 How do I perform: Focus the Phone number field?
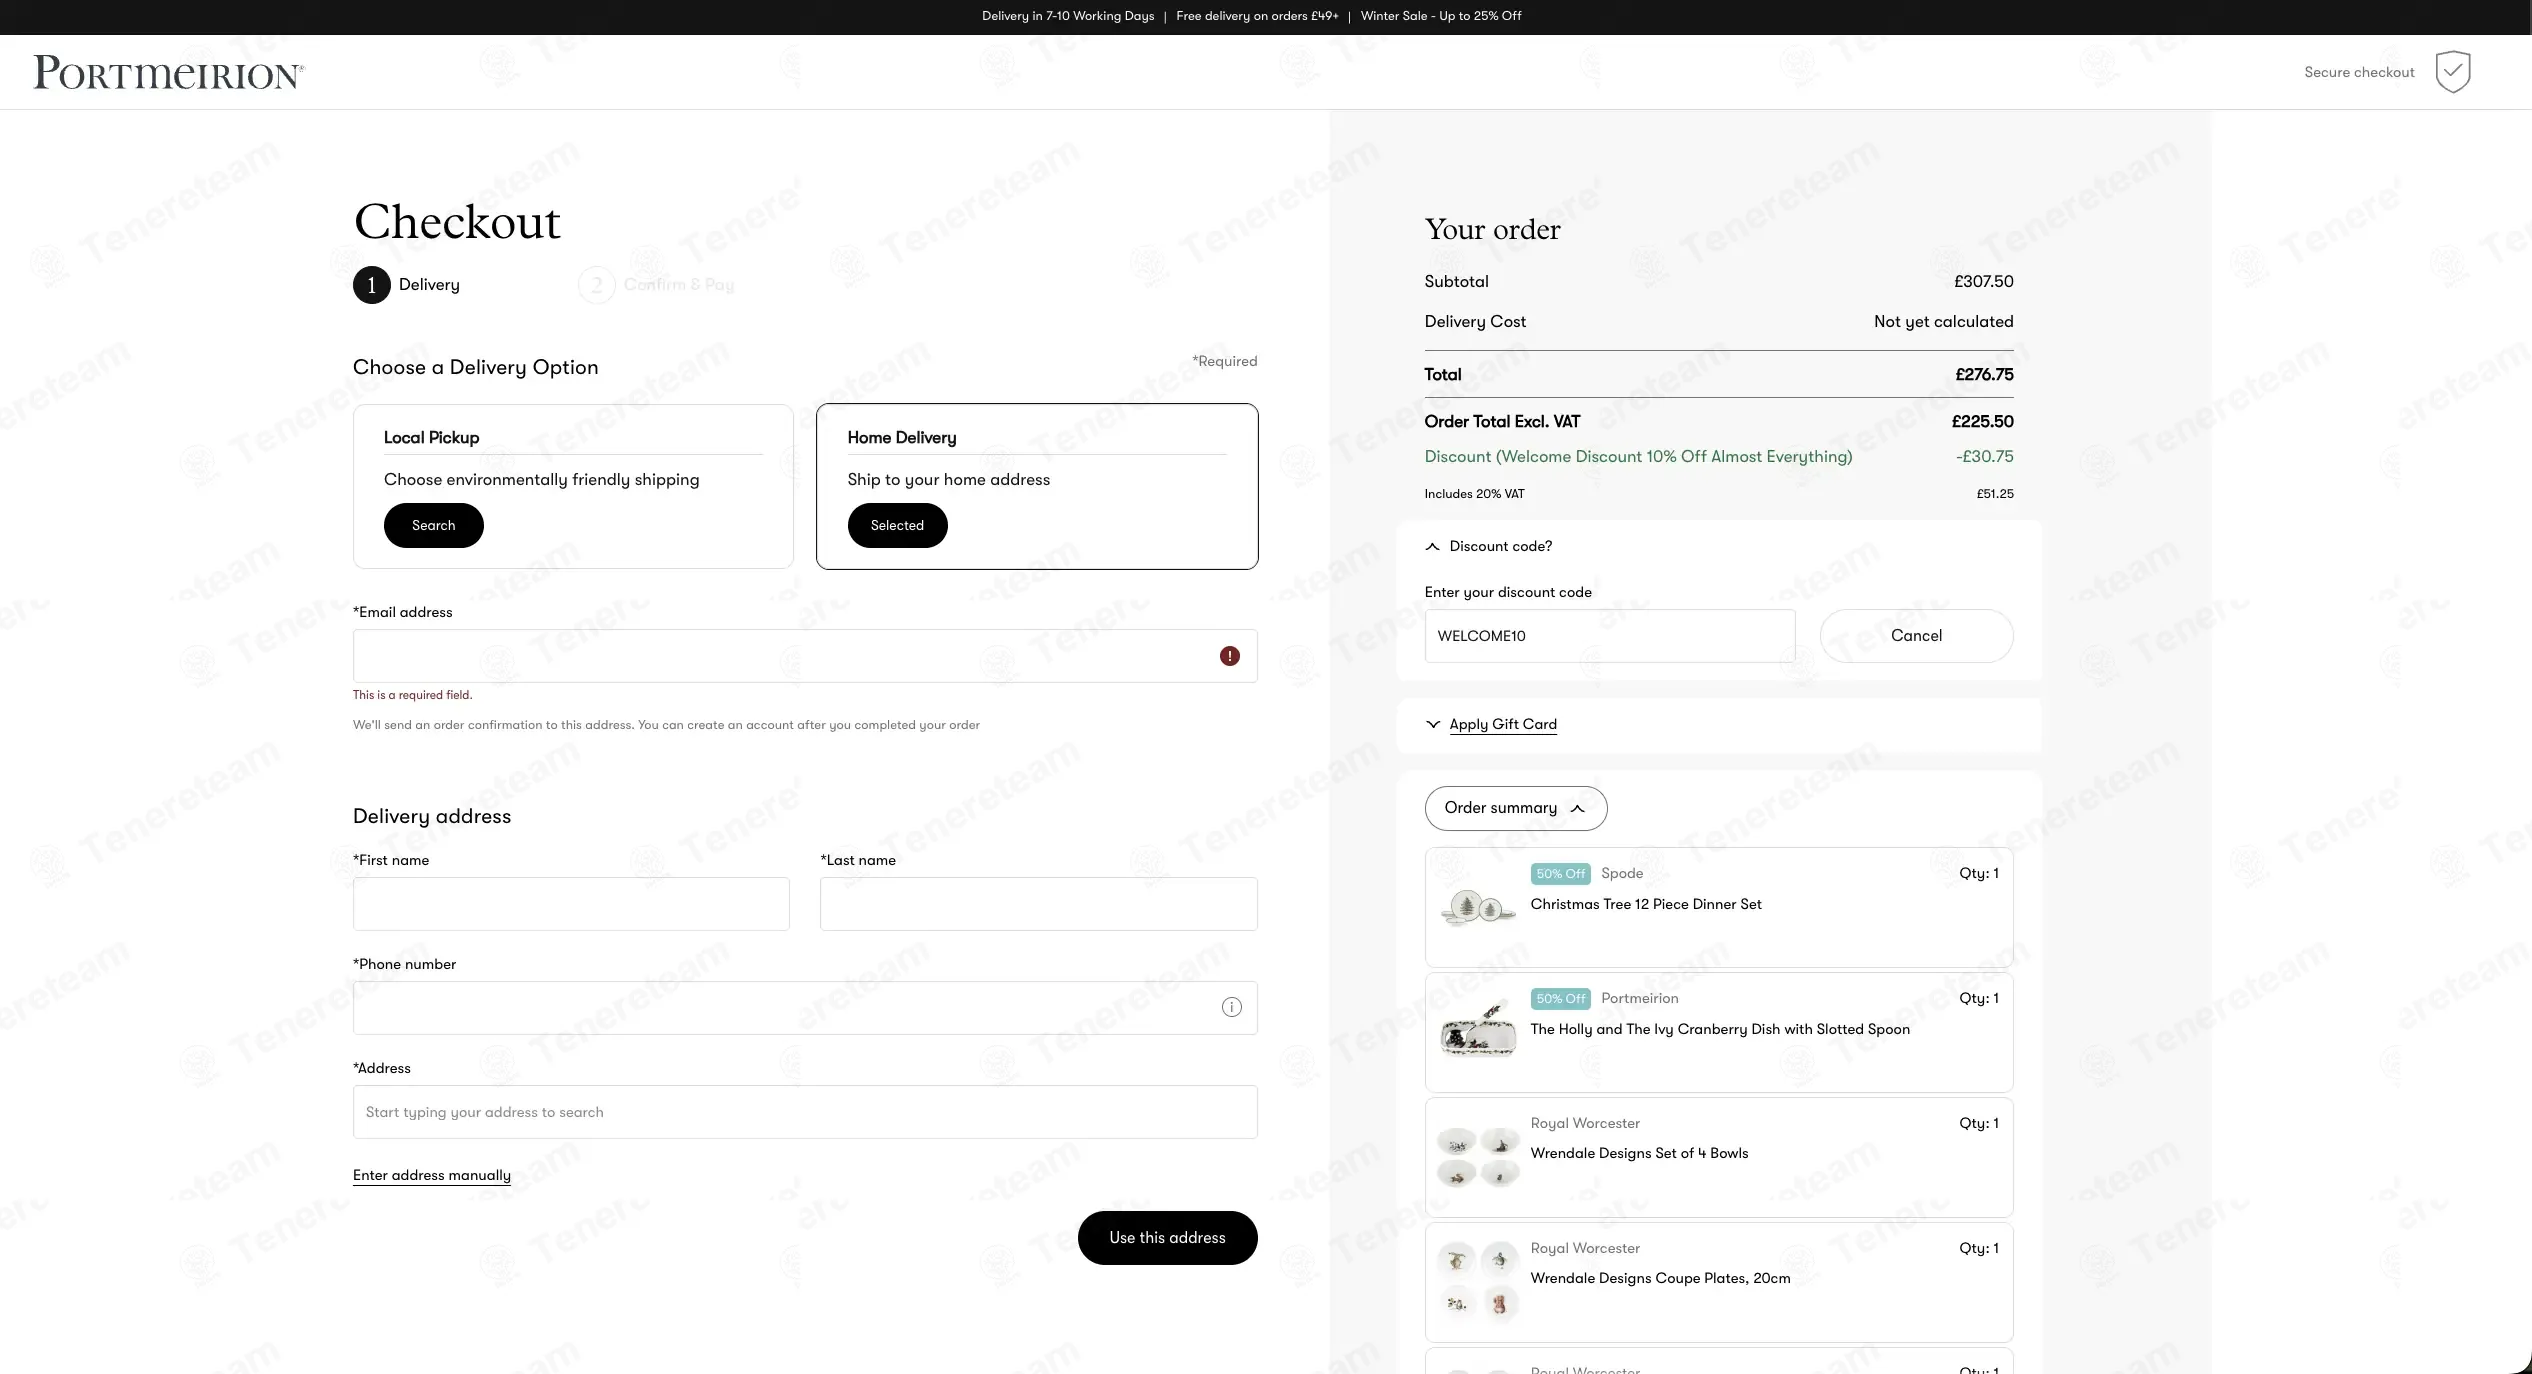[x=805, y=1008]
